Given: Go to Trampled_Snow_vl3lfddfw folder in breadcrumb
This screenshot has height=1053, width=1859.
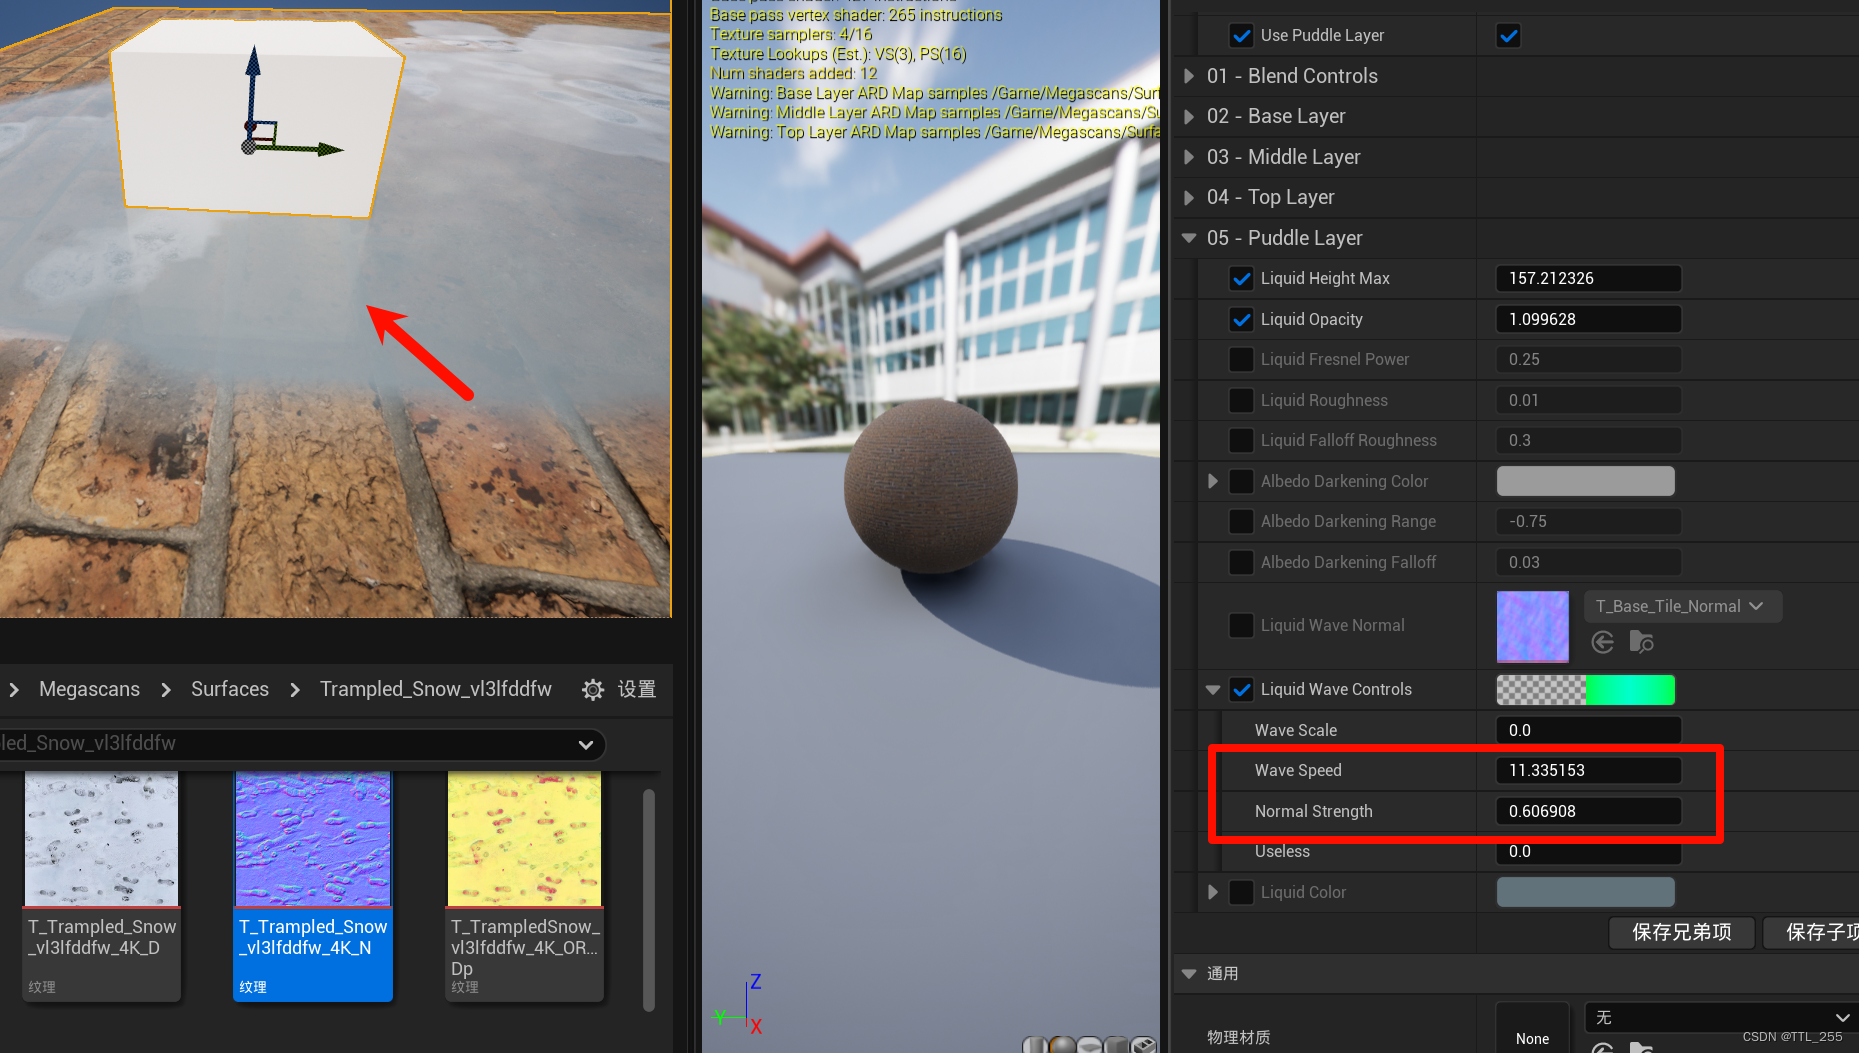Looking at the screenshot, I should (x=436, y=690).
